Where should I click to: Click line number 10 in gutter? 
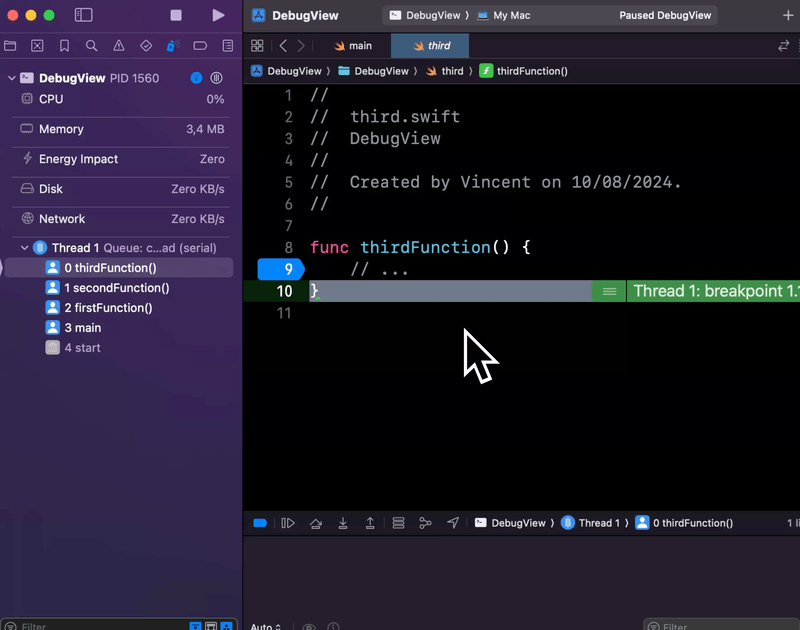(284, 291)
